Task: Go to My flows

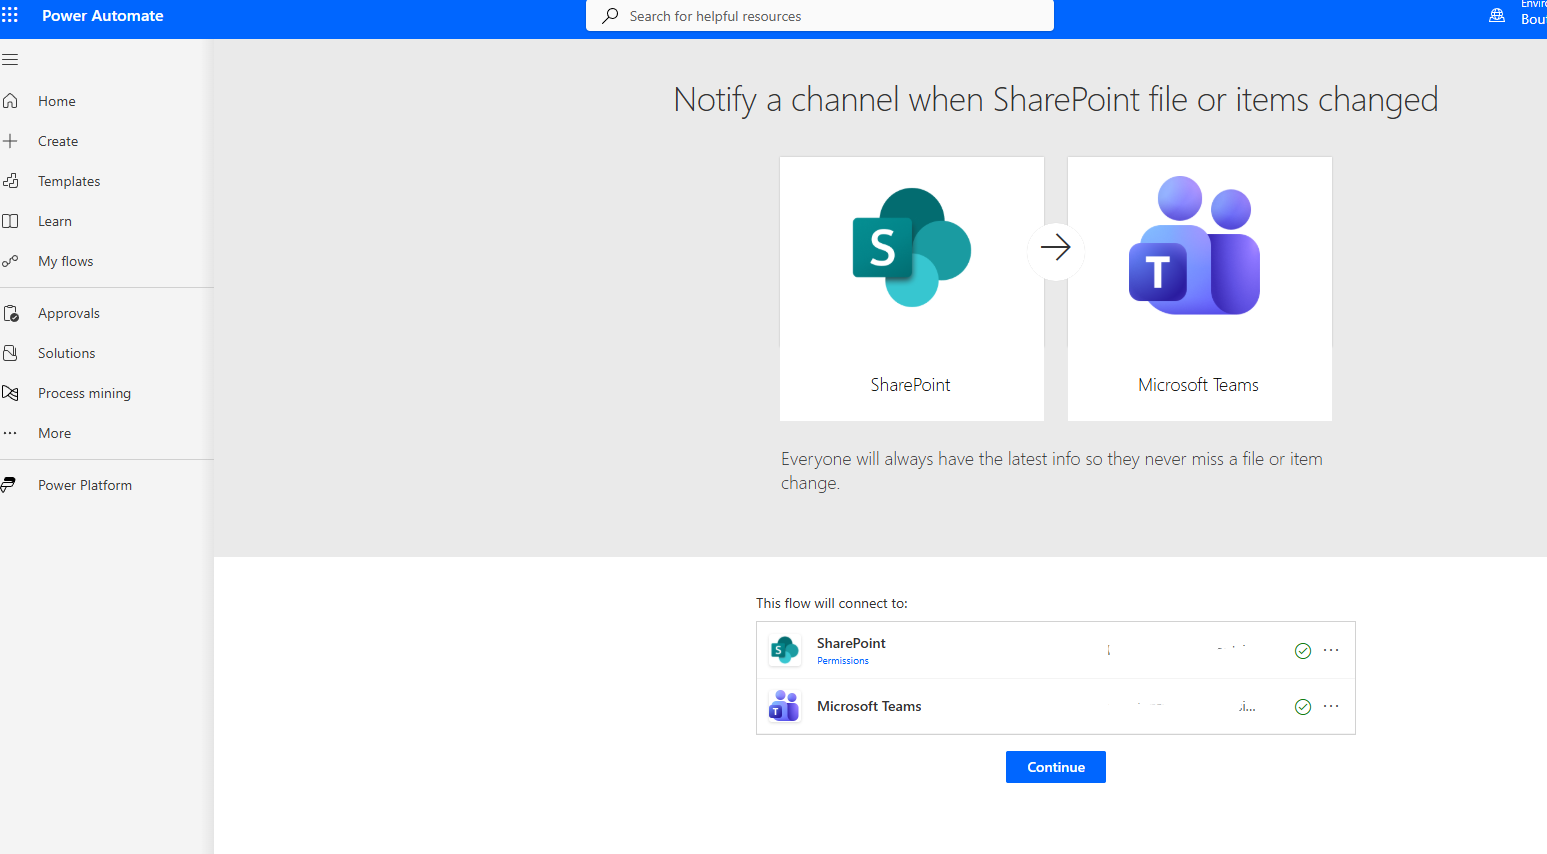Action: (x=65, y=261)
